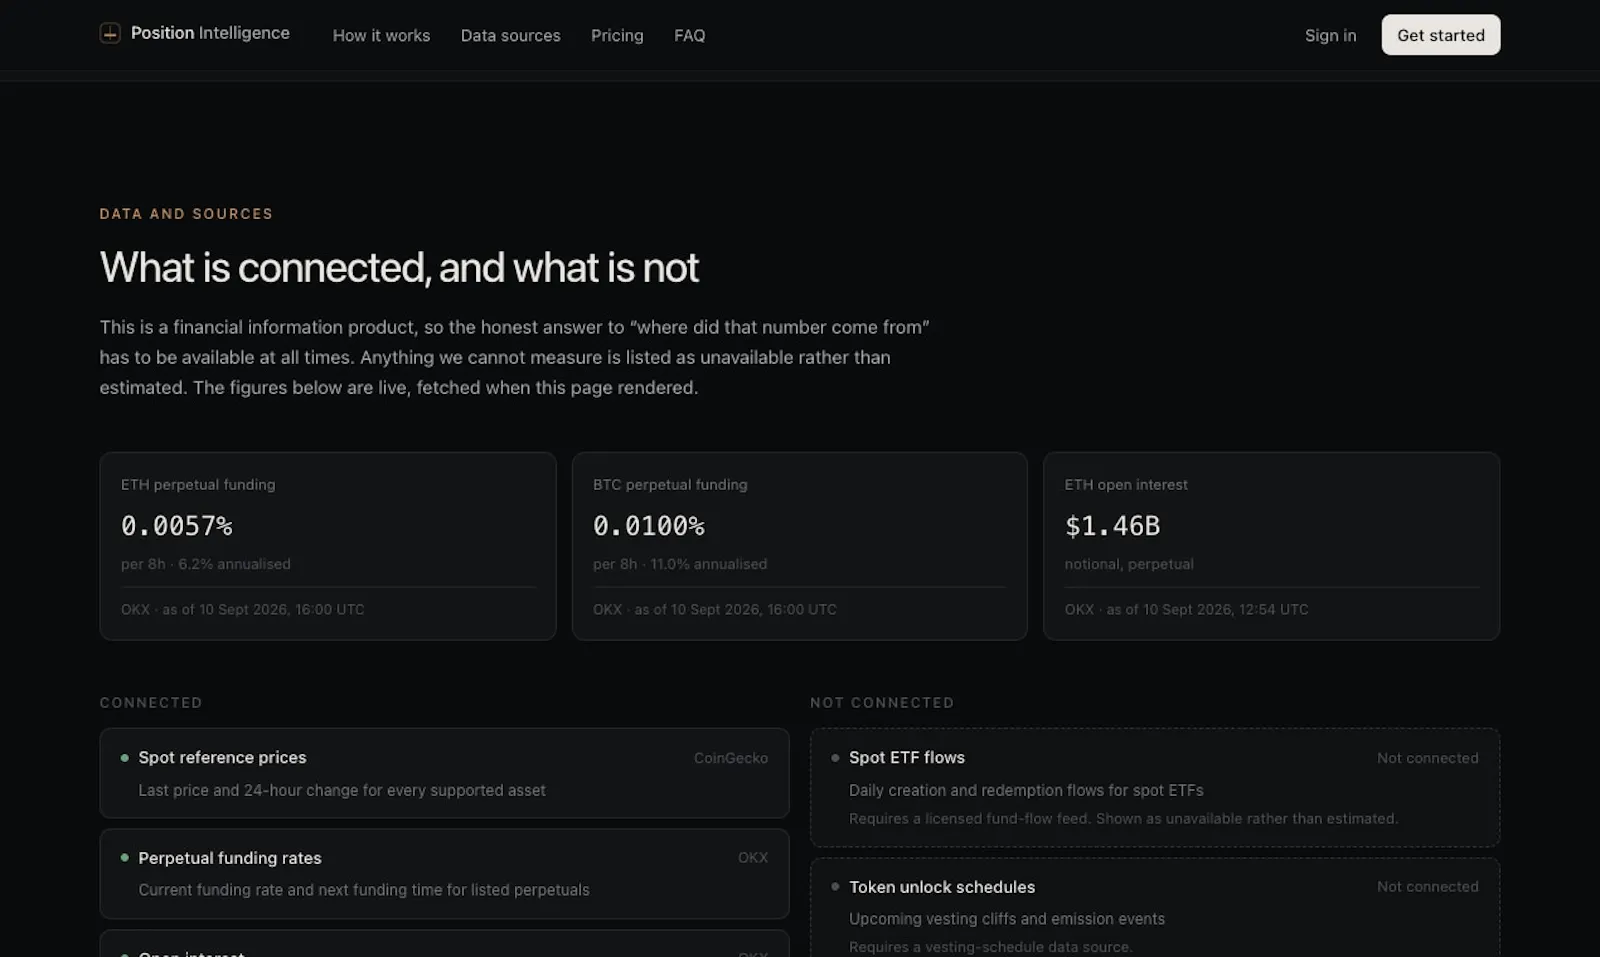The height and width of the screenshot is (957, 1600).
Task: Click 'Current funding rate and next funding time' description
Action: 364,890
